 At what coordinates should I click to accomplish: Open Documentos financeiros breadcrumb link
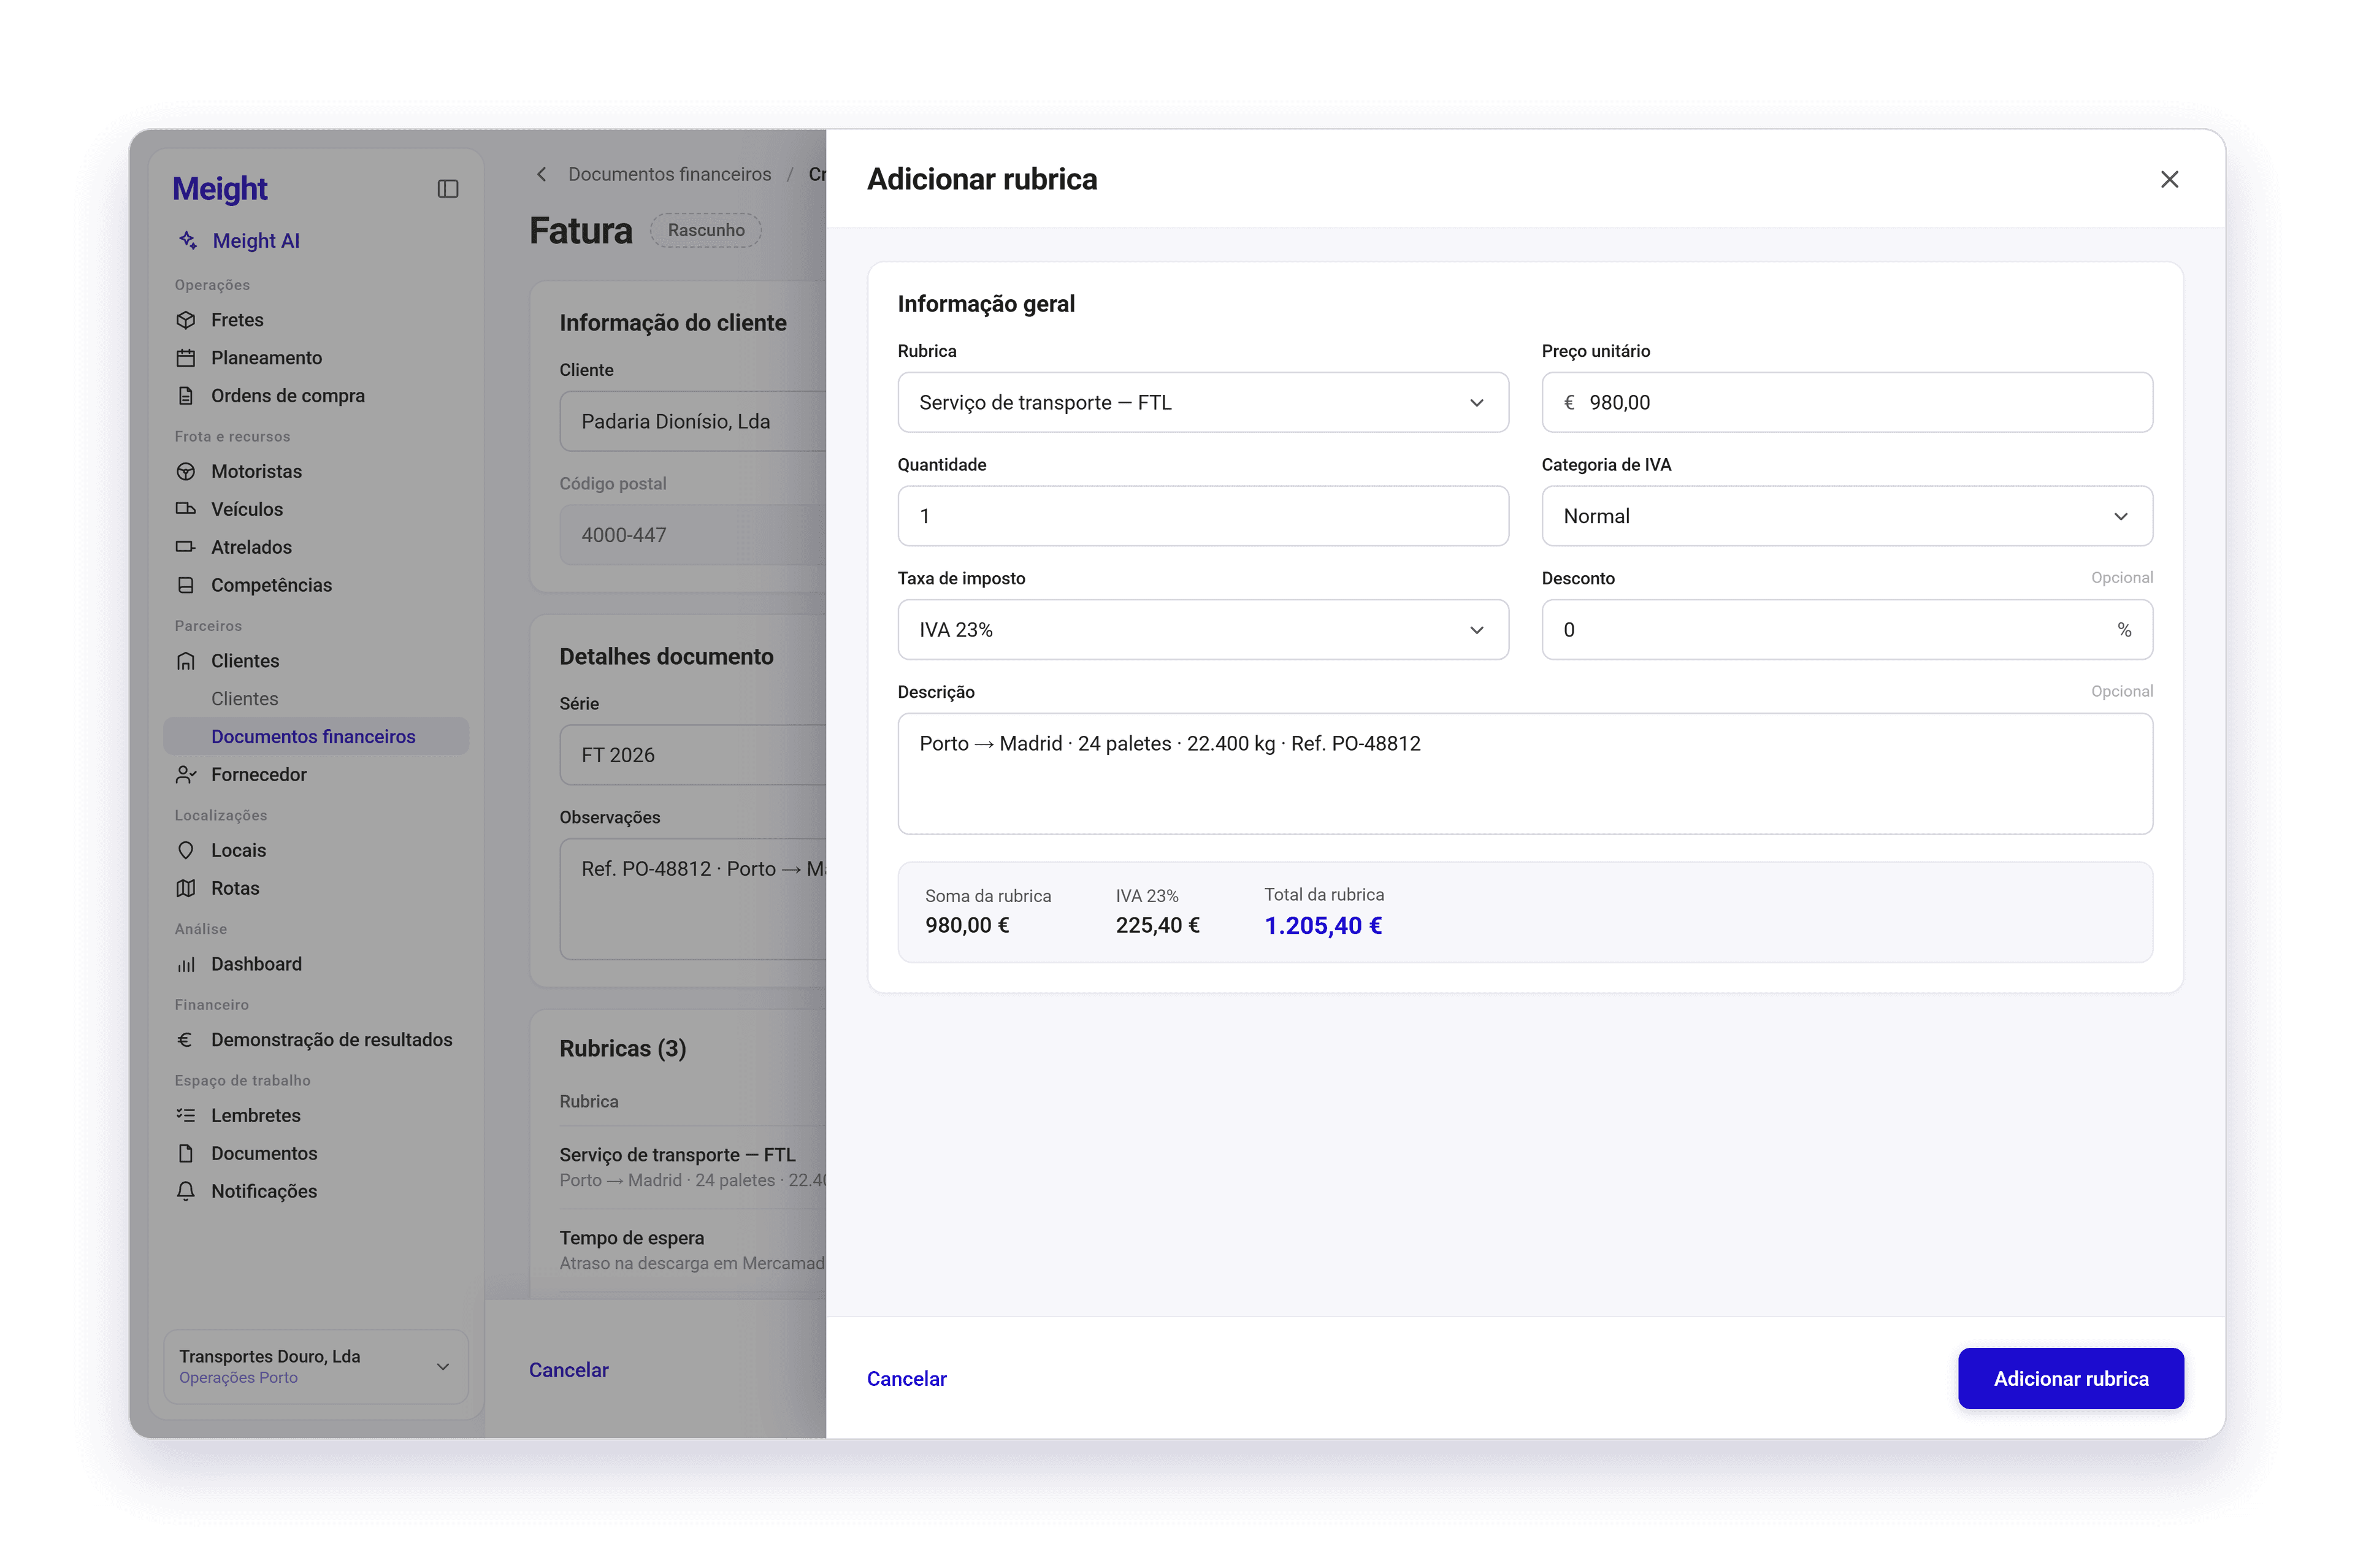(x=669, y=174)
